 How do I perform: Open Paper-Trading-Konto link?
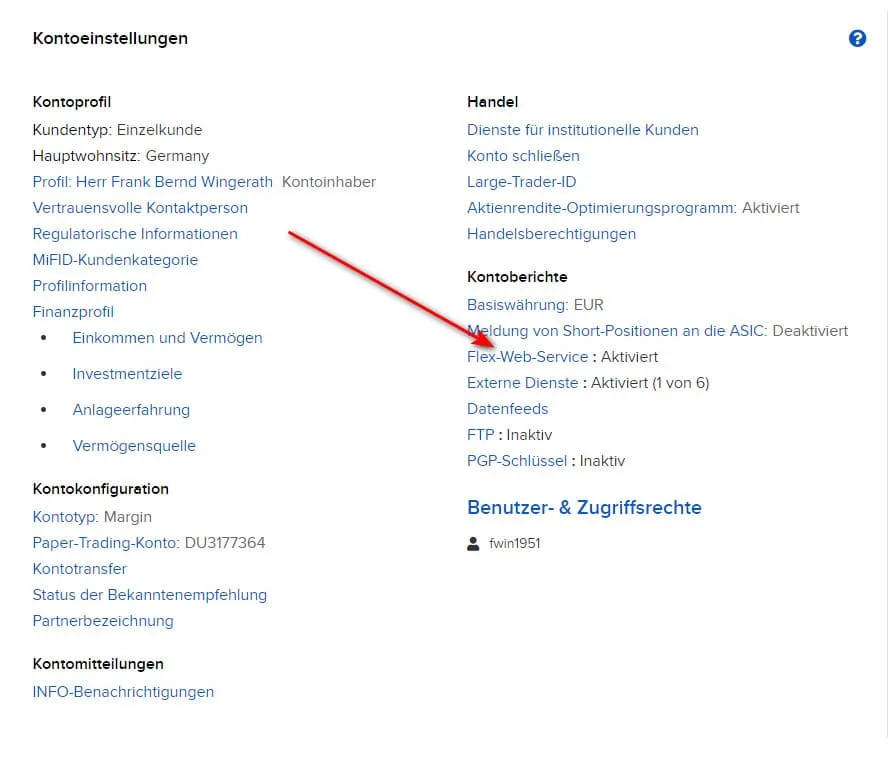click(106, 543)
